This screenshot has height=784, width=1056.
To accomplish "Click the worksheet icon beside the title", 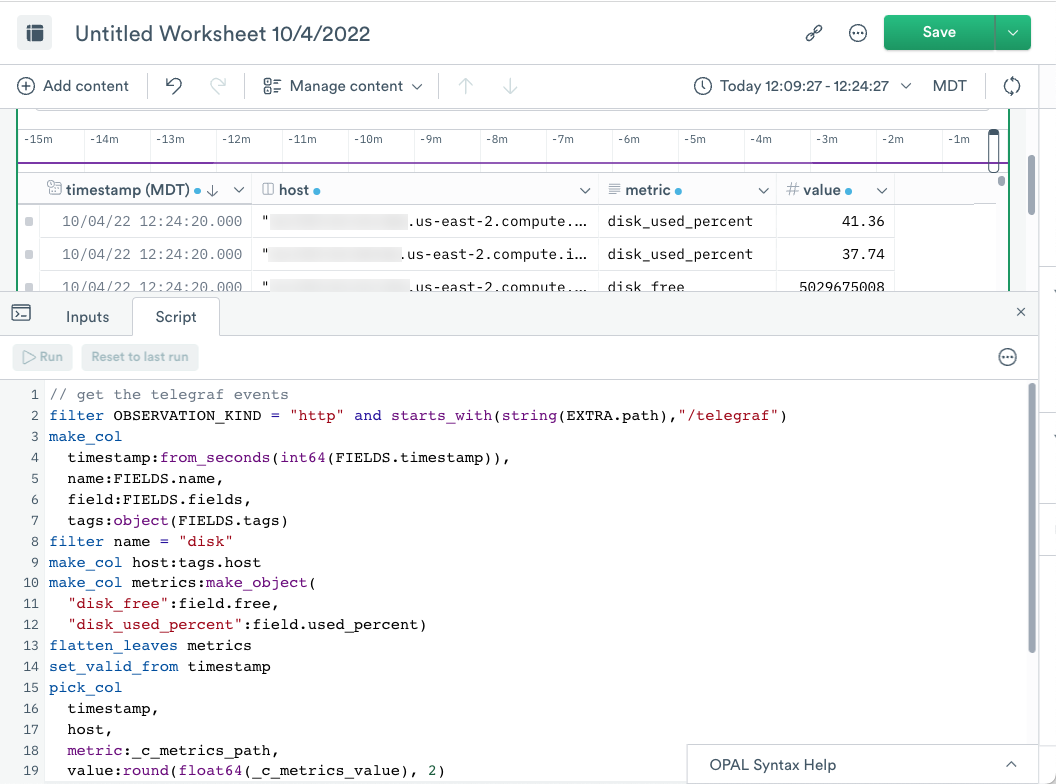I will [34, 33].
